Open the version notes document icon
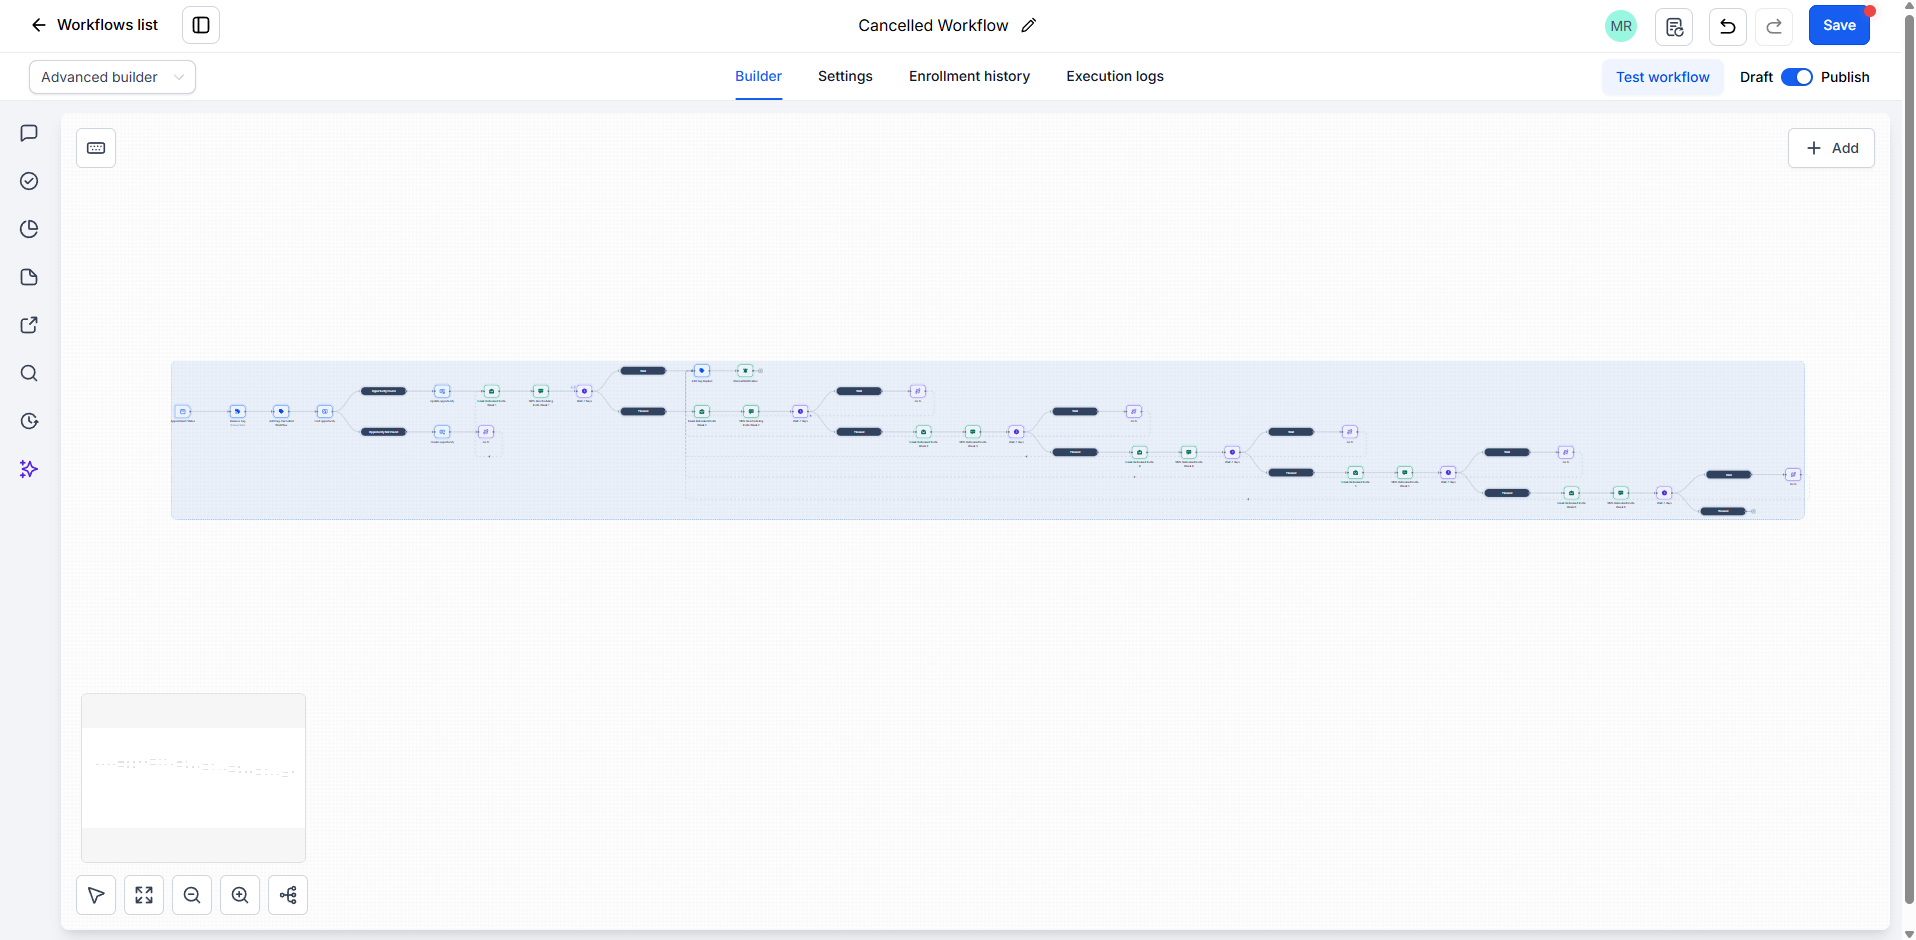Viewport: 1916px width, 940px height. tap(1674, 26)
